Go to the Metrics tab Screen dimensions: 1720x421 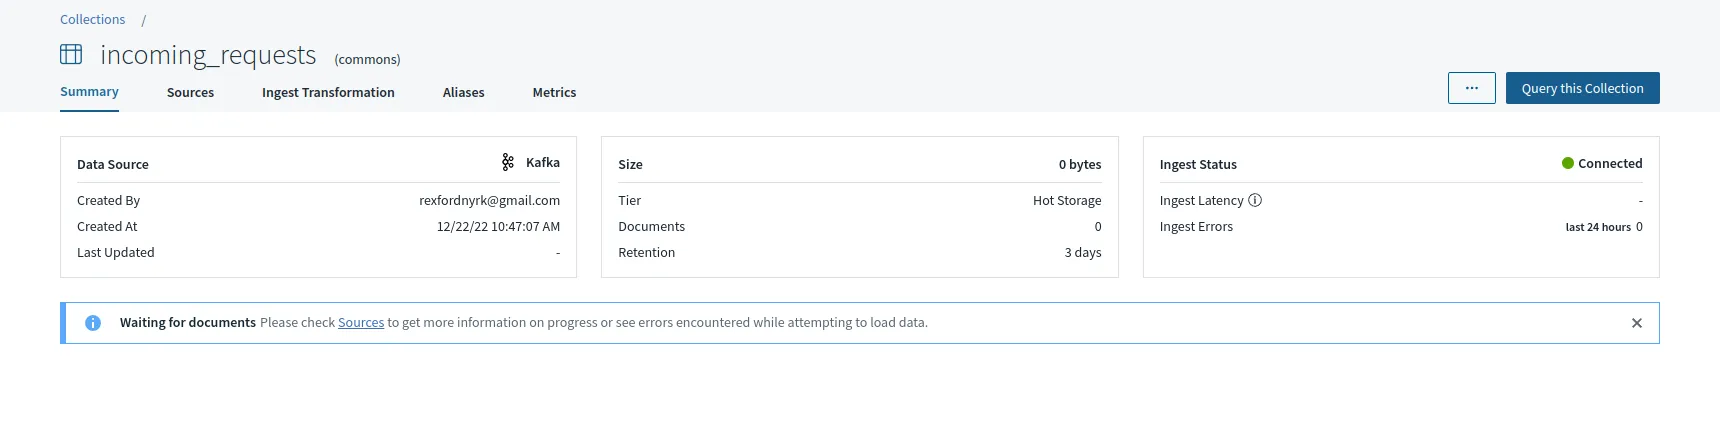[x=554, y=92]
